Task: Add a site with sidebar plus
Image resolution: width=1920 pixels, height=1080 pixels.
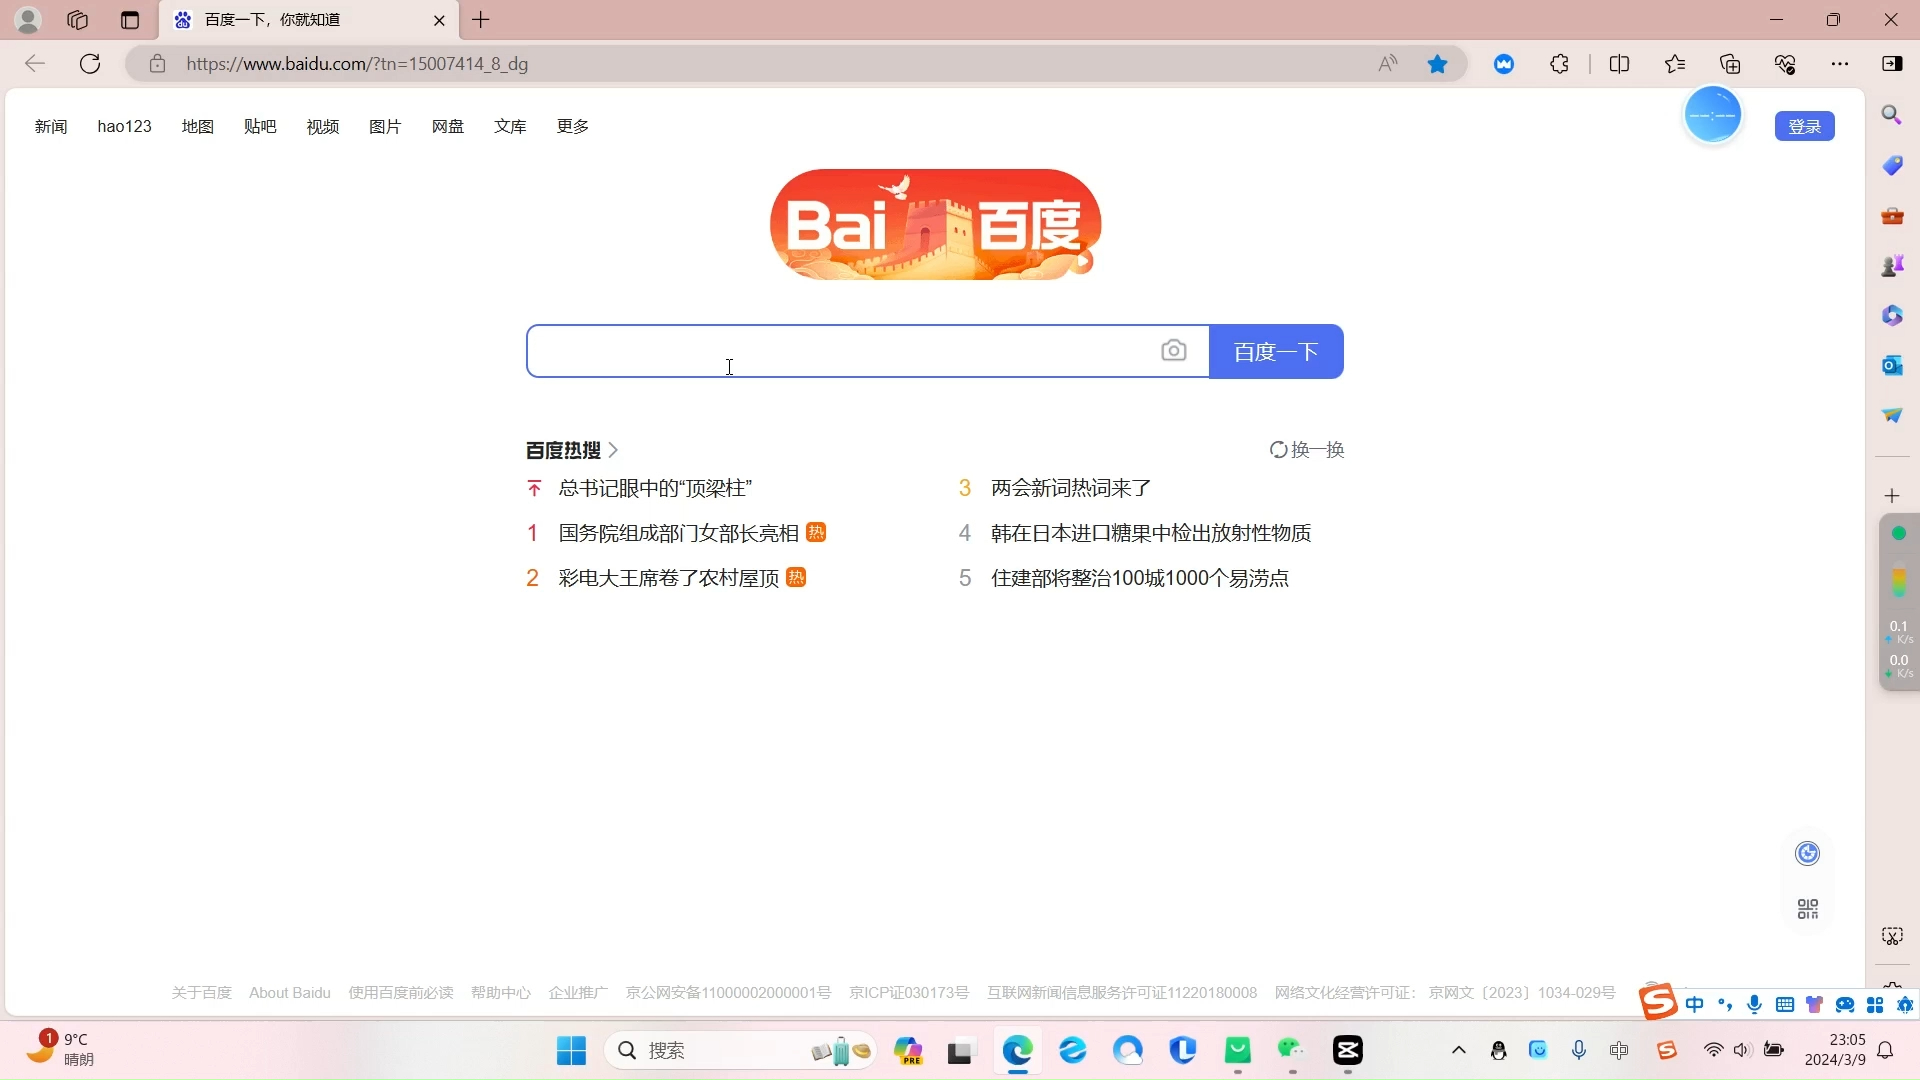Action: 1892,496
